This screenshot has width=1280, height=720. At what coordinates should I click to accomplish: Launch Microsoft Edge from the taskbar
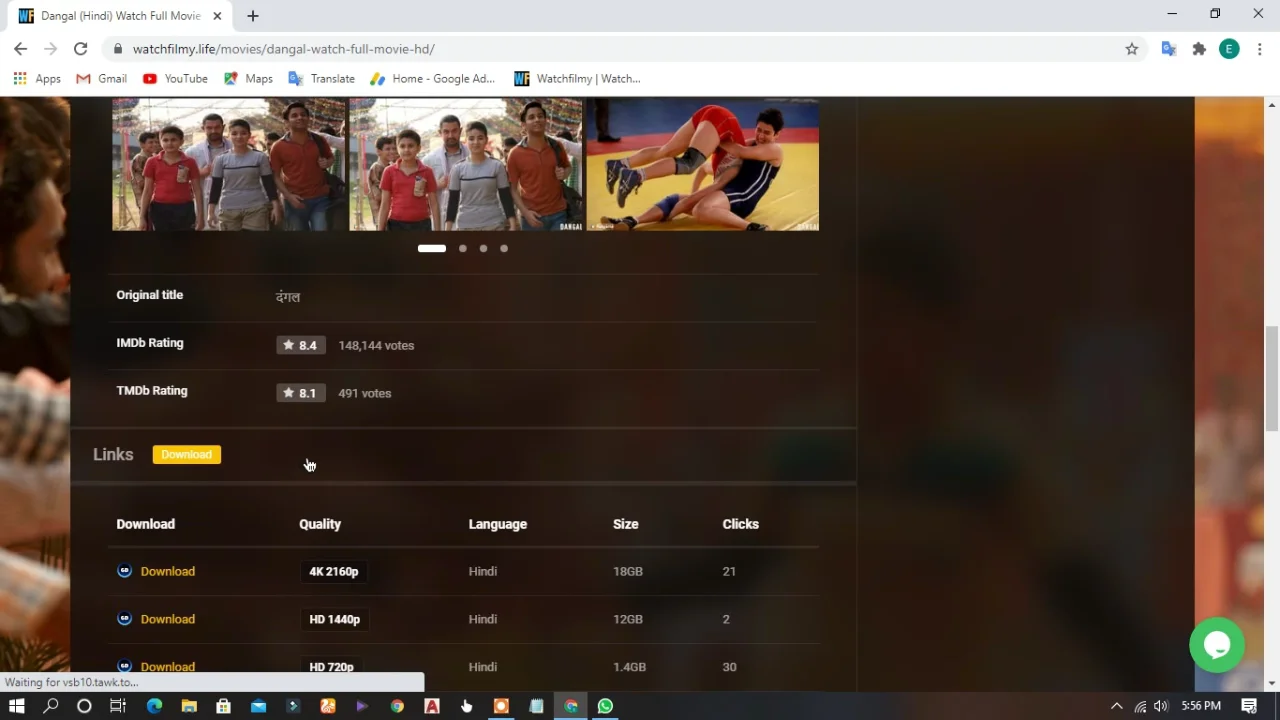coord(154,706)
